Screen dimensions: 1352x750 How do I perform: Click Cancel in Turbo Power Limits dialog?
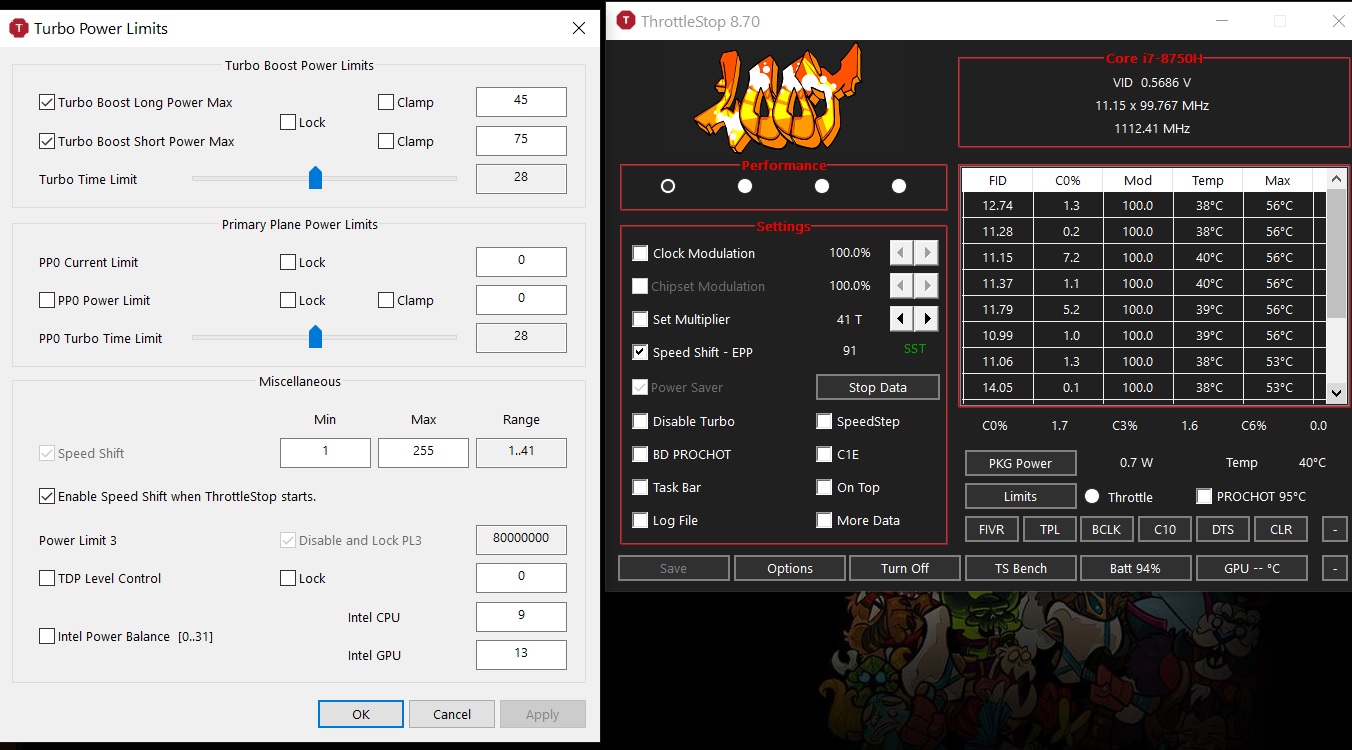(452, 714)
